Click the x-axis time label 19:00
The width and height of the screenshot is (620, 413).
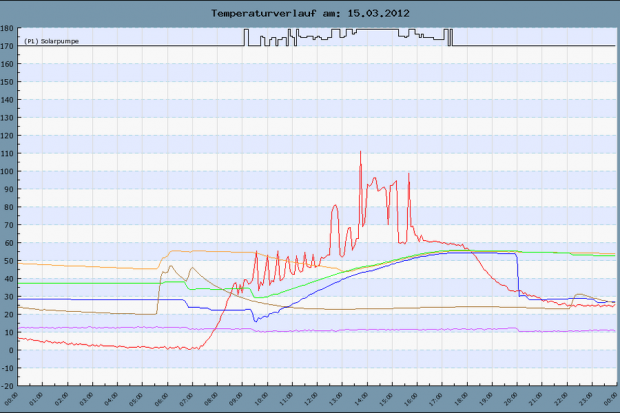click(x=485, y=399)
